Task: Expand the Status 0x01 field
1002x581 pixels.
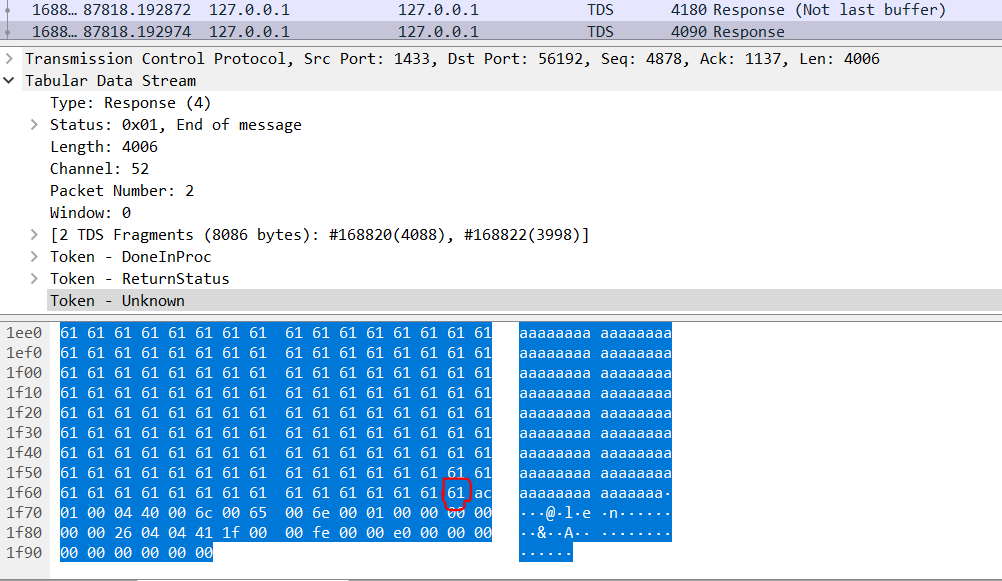Action: 35,125
